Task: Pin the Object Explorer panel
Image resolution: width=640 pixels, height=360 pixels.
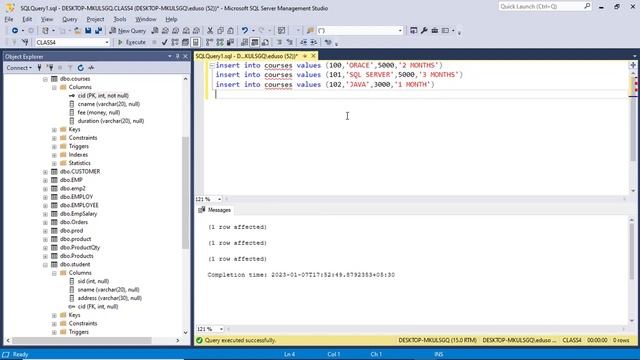Action: pyautogui.click(x=178, y=56)
